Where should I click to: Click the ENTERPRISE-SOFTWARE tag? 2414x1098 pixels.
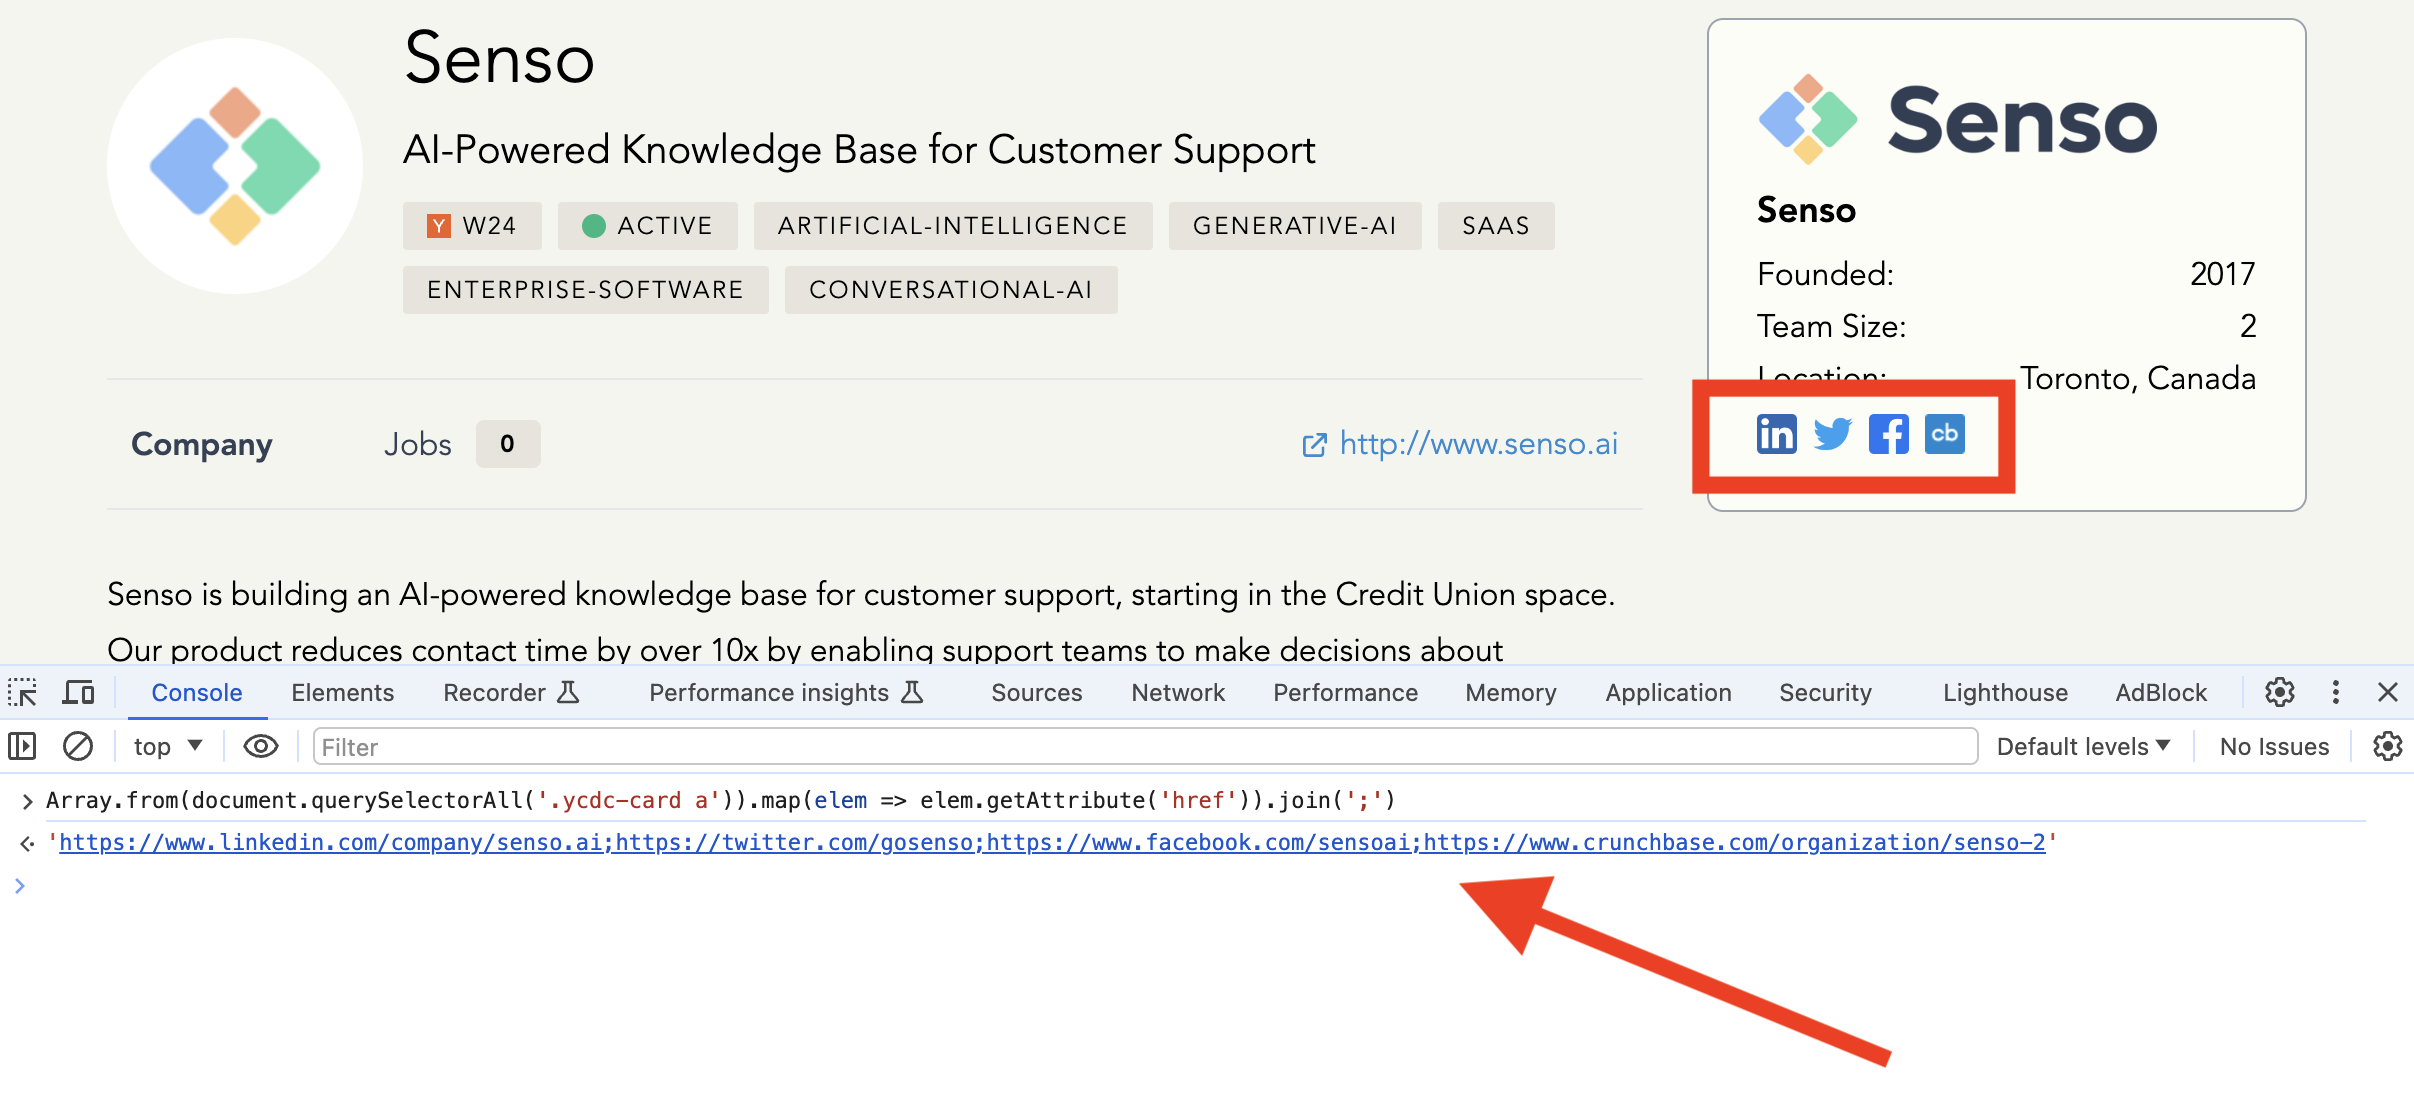click(x=586, y=290)
